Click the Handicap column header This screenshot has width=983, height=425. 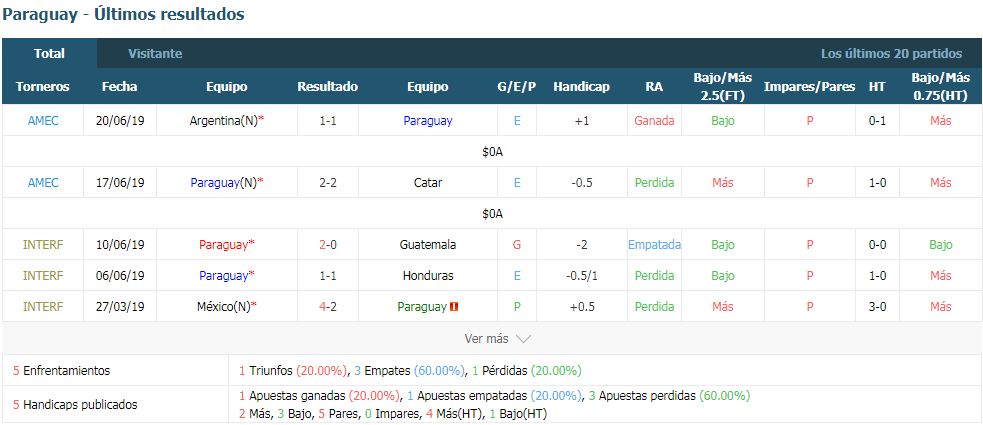581,87
